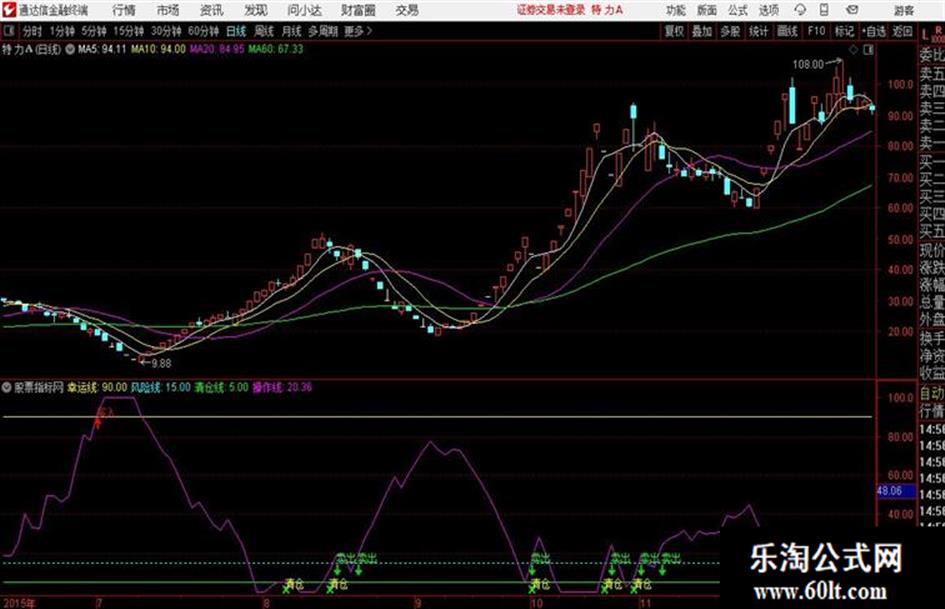
Task: Click the 复权 toolbar button
Action: point(674,31)
